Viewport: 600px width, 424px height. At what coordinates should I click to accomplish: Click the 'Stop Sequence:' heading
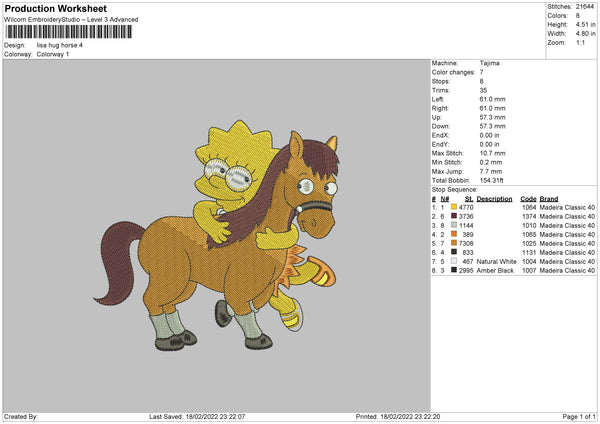455,190
